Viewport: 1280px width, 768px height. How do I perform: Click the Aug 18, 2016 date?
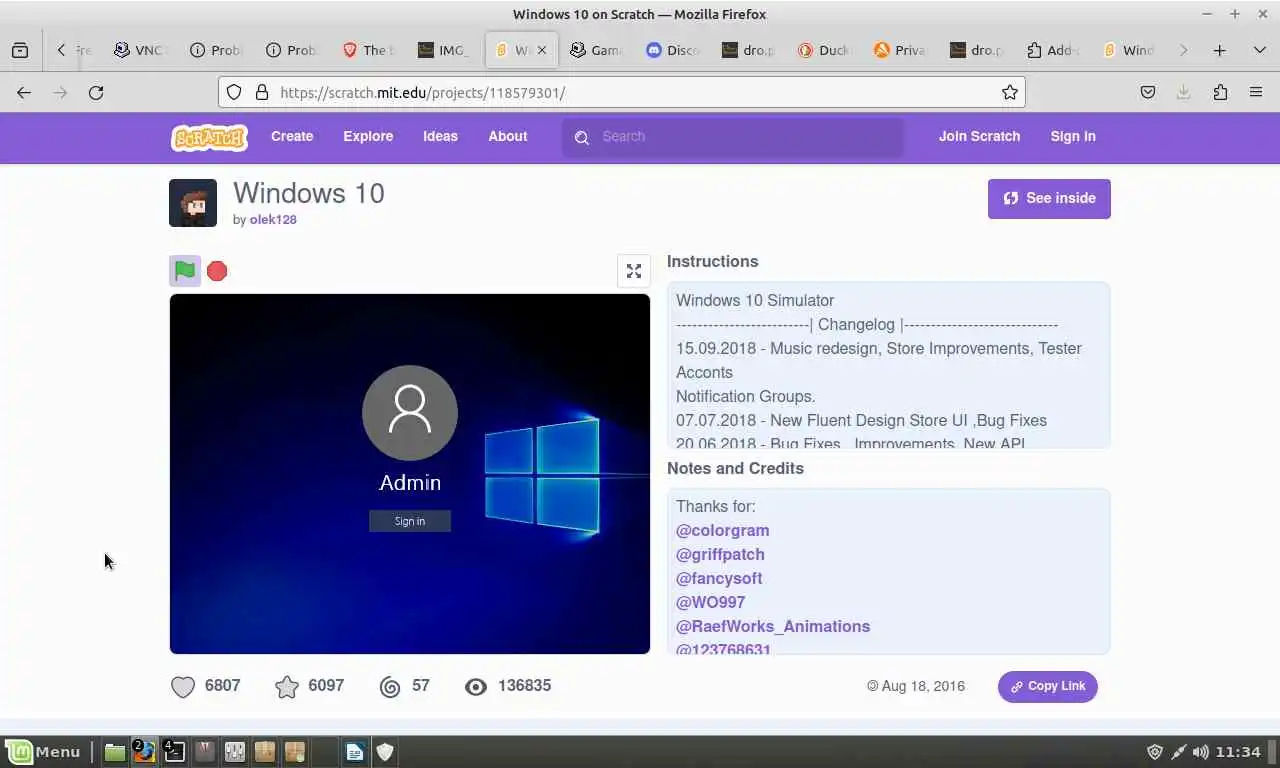(x=923, y=687)
